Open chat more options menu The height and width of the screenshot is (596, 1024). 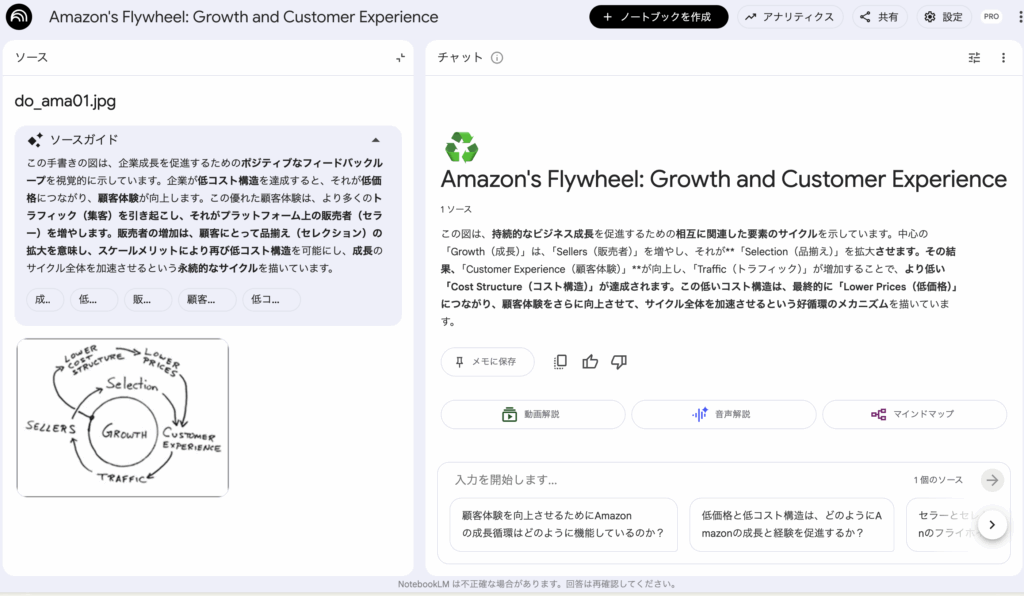(1003, 58)
